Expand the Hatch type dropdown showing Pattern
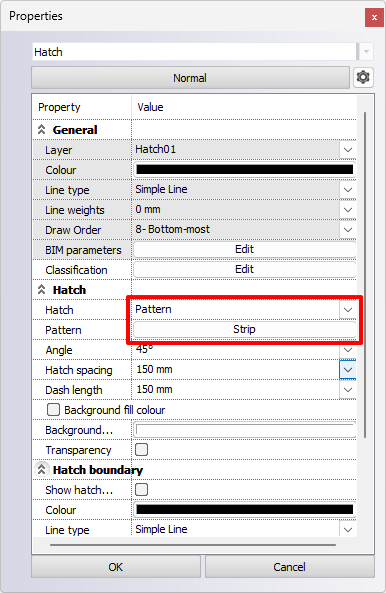The height and width of the screenshot is (593, 386). coord(348,310)
